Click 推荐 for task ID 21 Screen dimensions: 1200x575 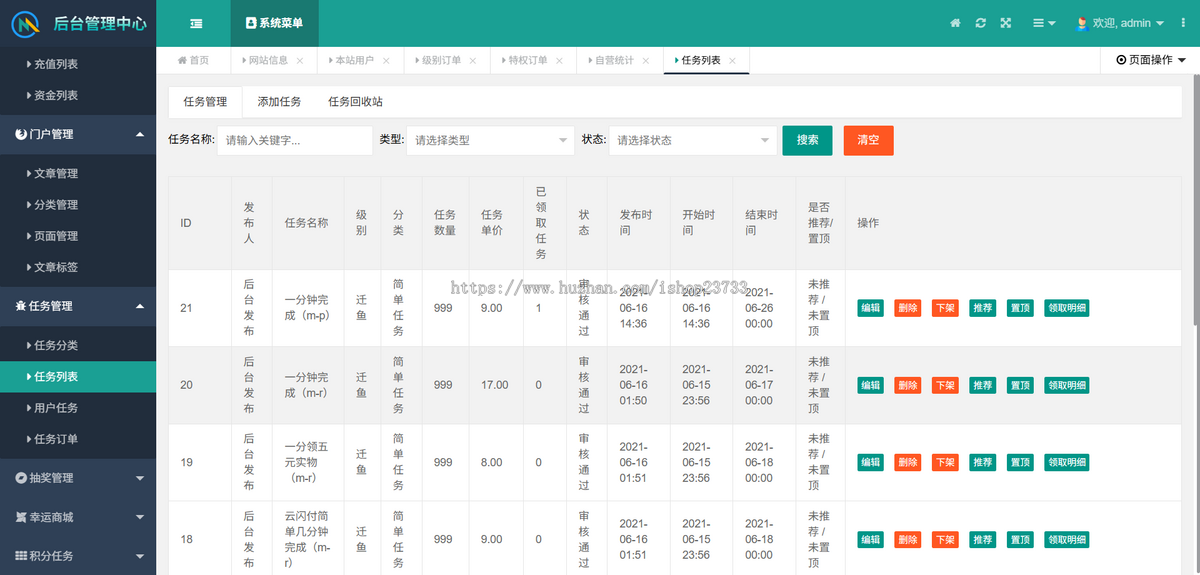click(982, 308)
